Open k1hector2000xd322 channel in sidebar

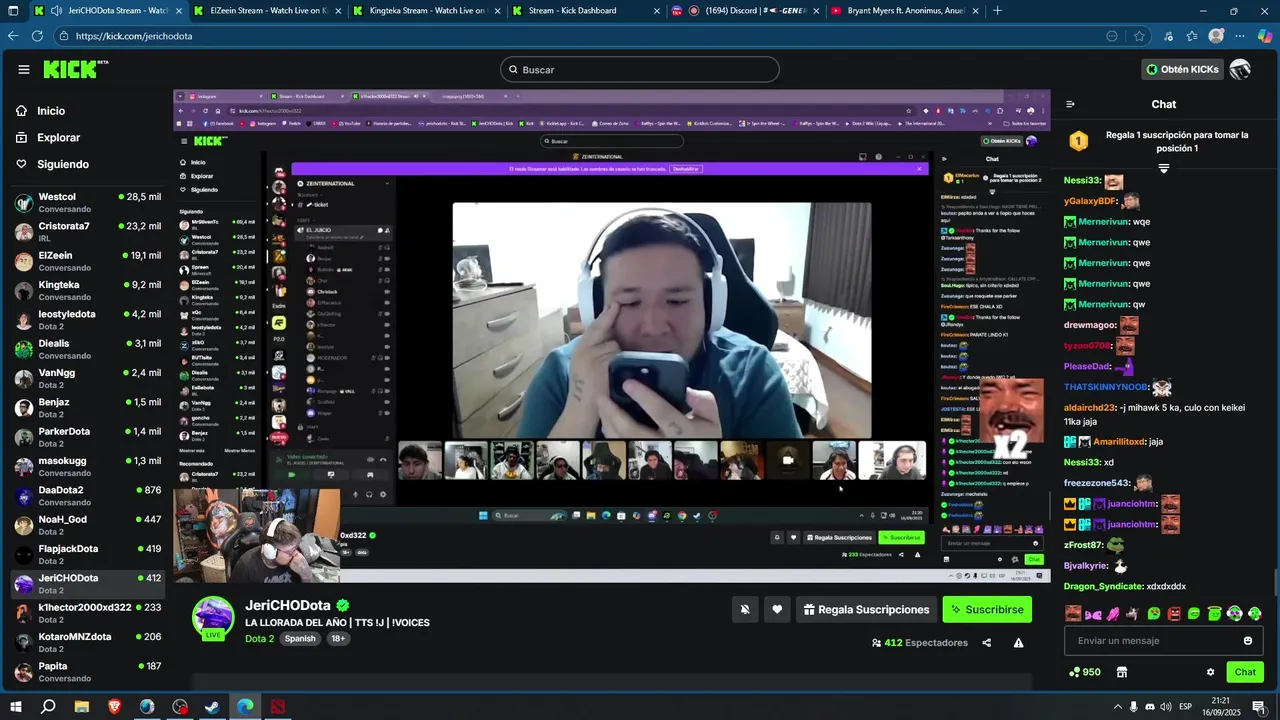pos(88,613)
